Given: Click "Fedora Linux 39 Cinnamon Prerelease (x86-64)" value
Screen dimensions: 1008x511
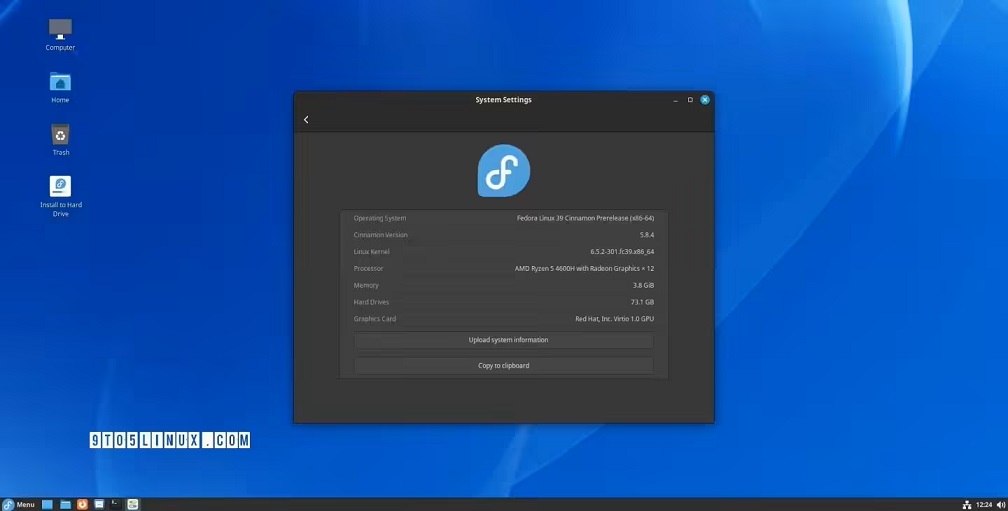Looking at the screenshot, I should 585,219.
